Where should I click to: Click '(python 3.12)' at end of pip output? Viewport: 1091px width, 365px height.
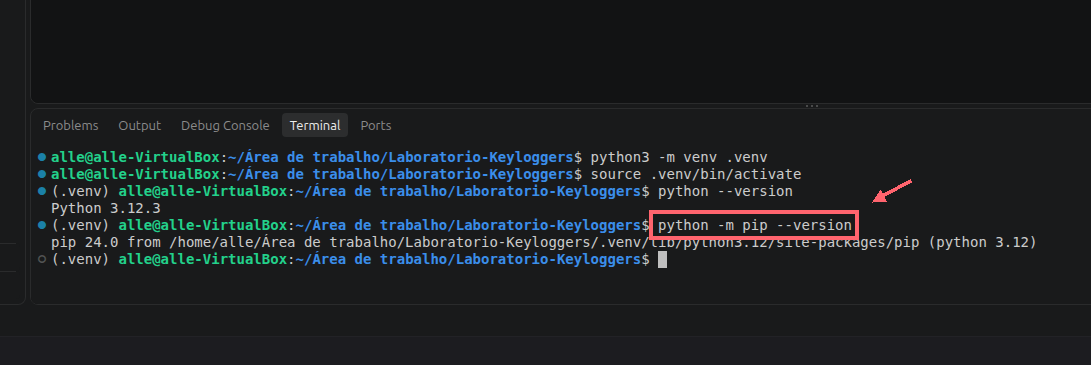pos(982,243)
